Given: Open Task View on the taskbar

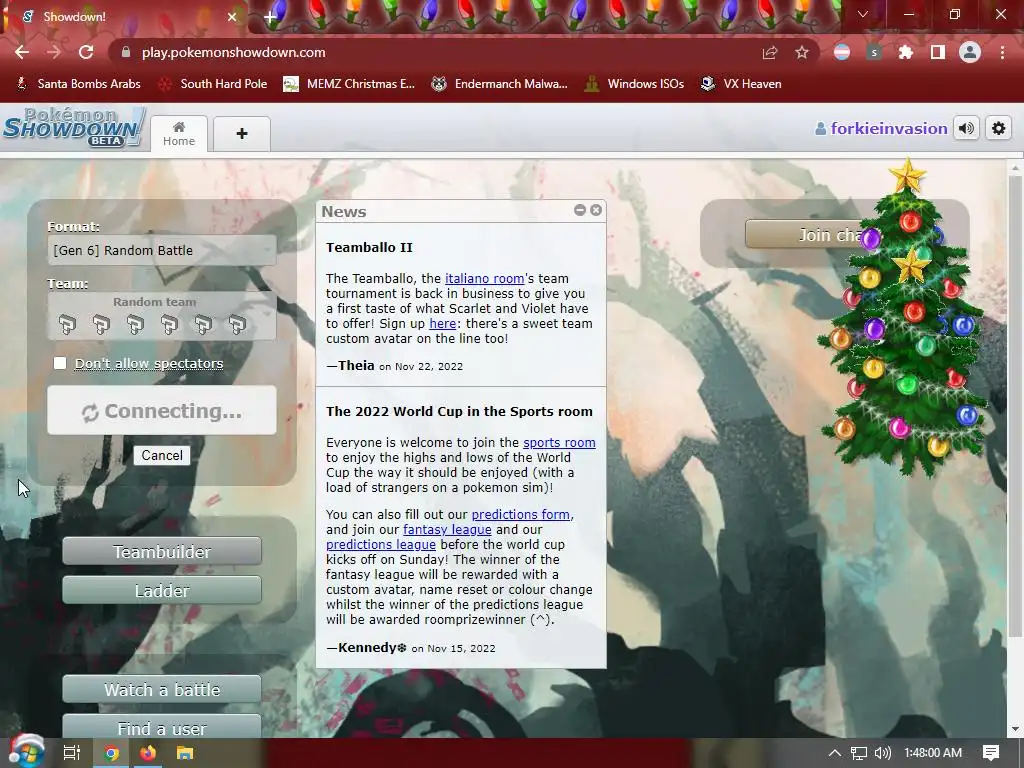Looking at the screenshot, I should pos(72,753).
